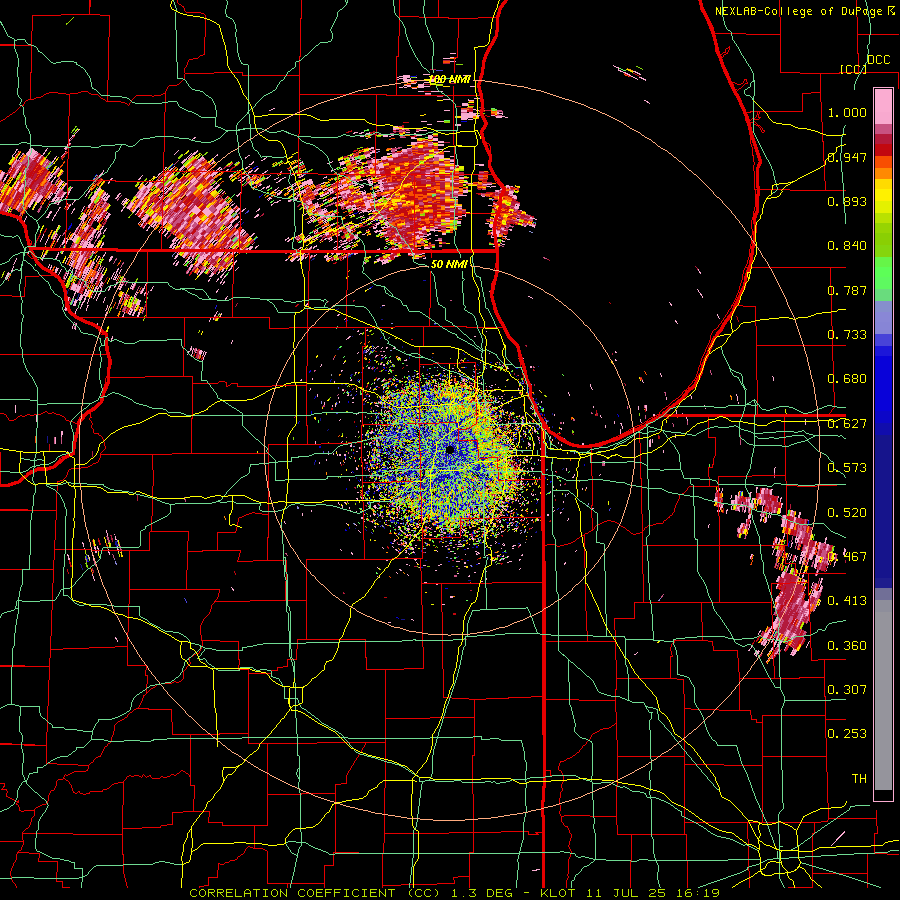This screenshot has width=900, height=900.
Task: Select the 0.627 scale value
Action: pyautogui.click(x=847, y=424)
